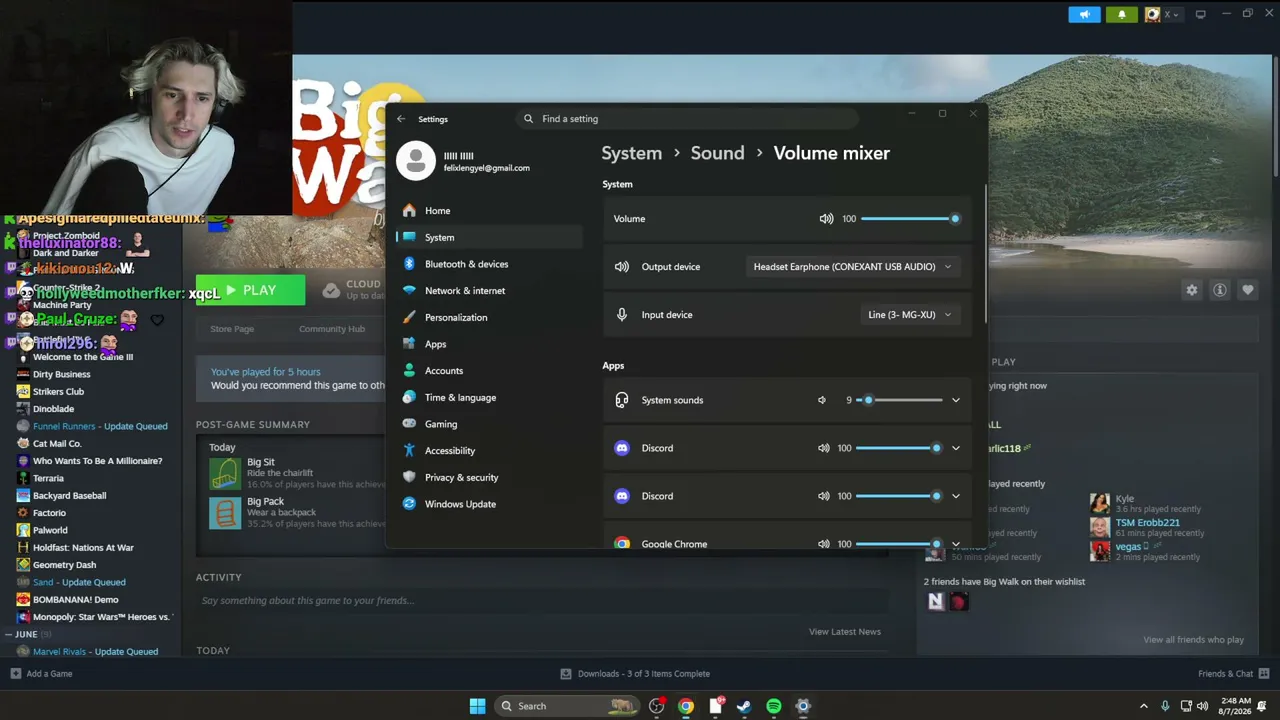Click the activity post input field

click(x=540, y=601)
